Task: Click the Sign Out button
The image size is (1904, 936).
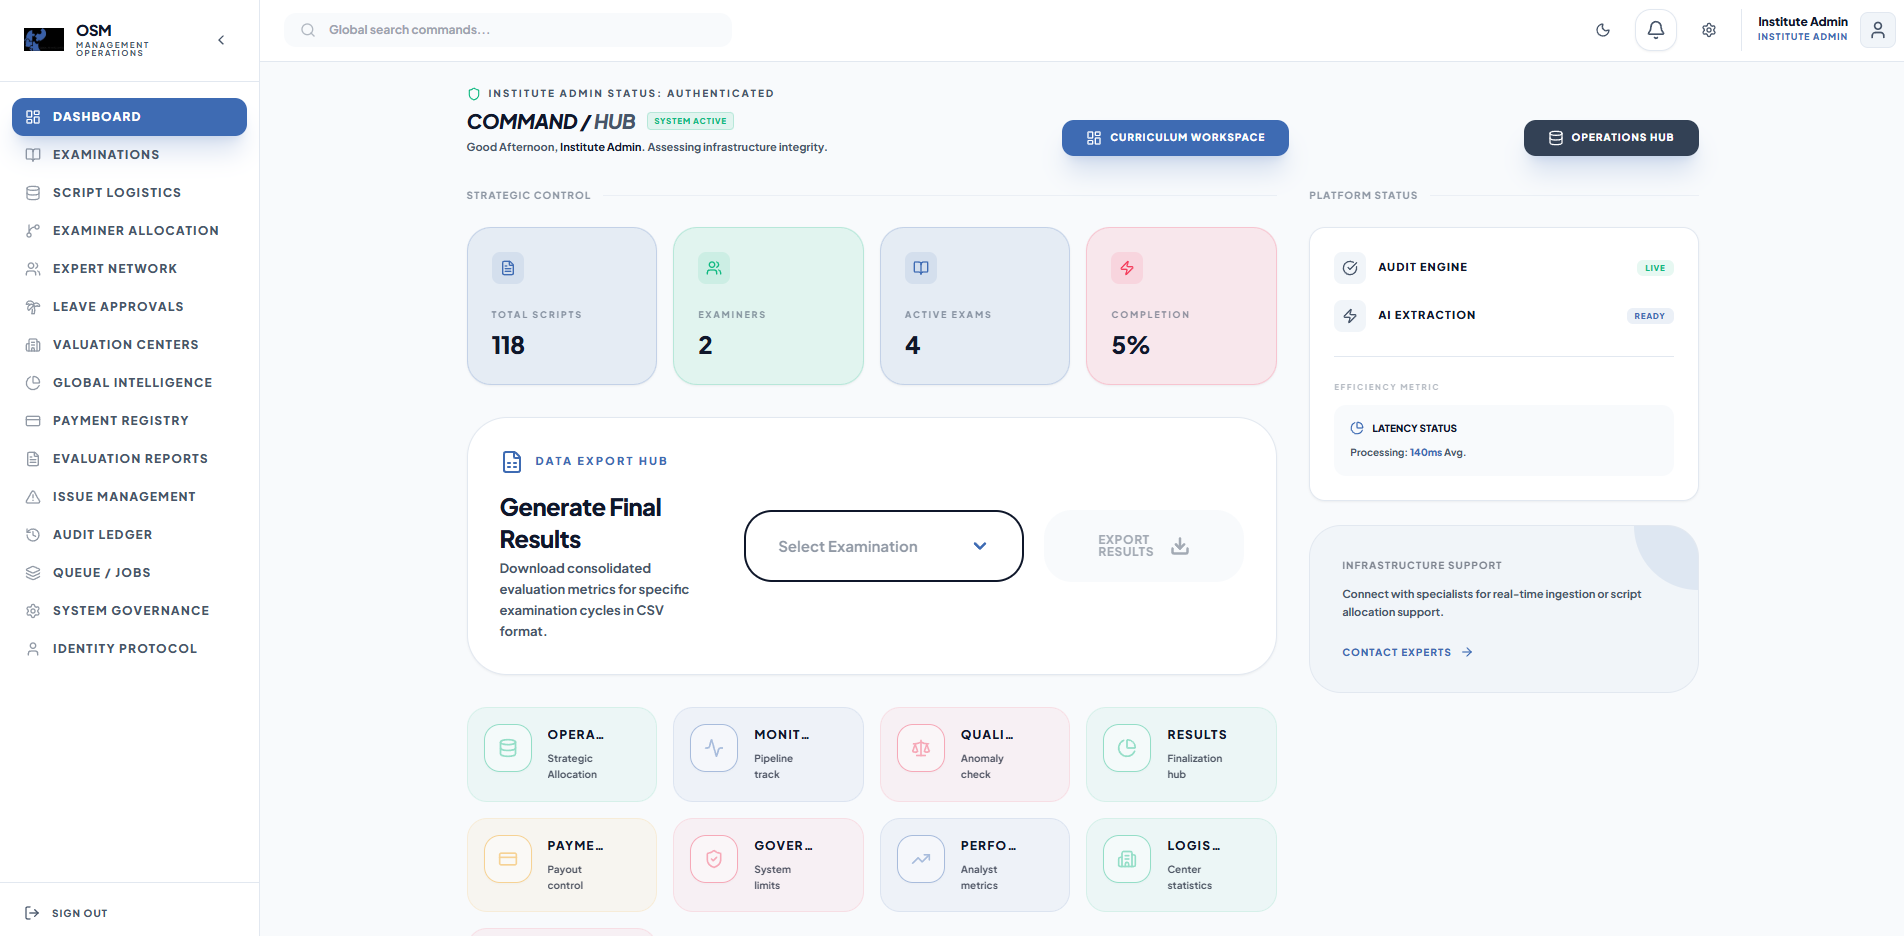Action: click(66, 913)
